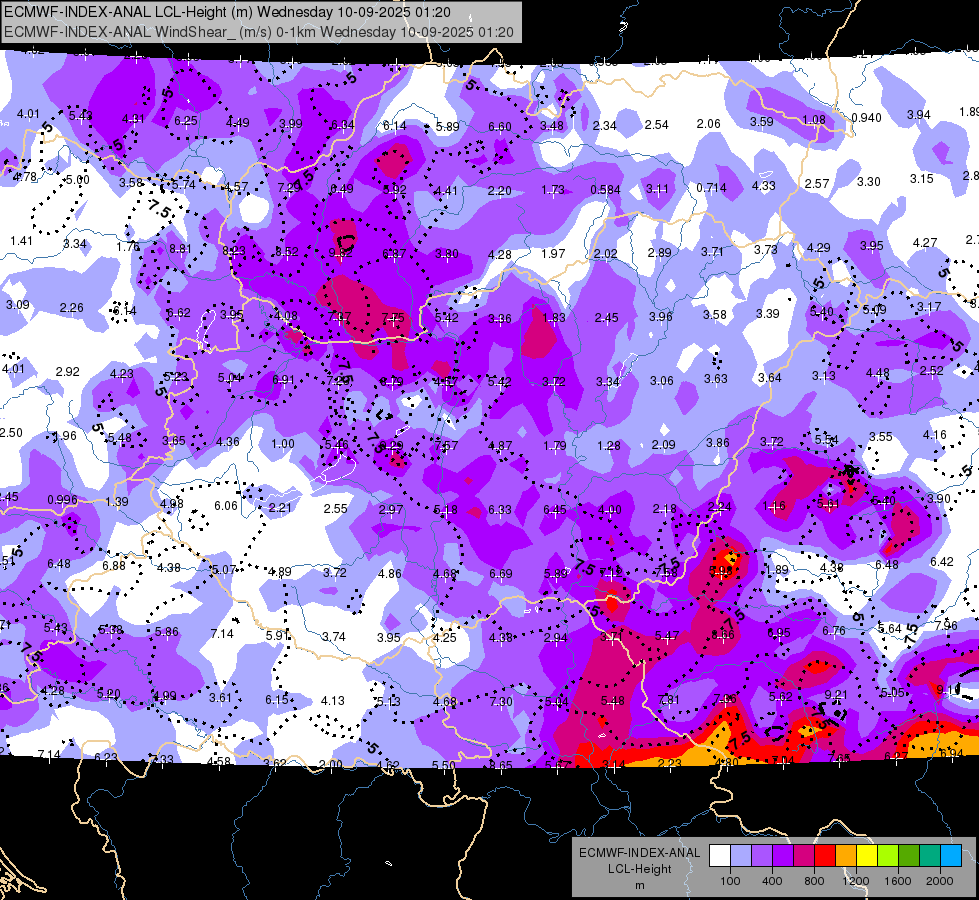Click the sky blue legend swatch
The width and height of the screenshot is (979, 900).
[951, 856]
